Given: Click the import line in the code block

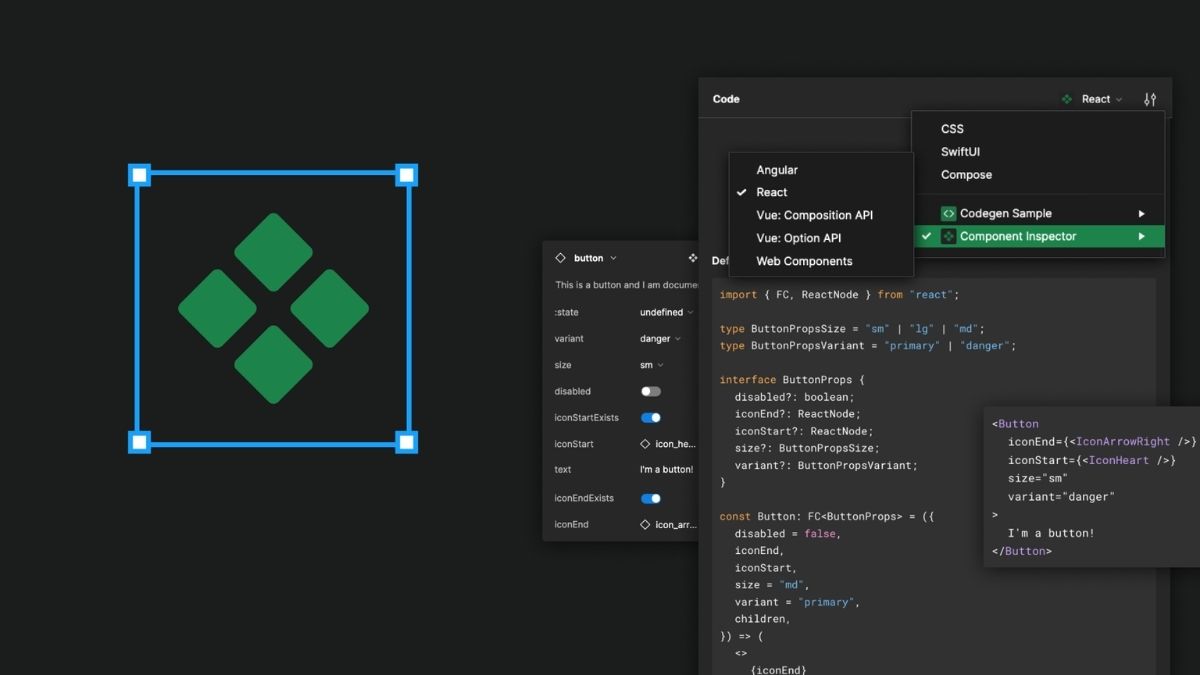Looking at the screenshot, I should pos(839,295).
